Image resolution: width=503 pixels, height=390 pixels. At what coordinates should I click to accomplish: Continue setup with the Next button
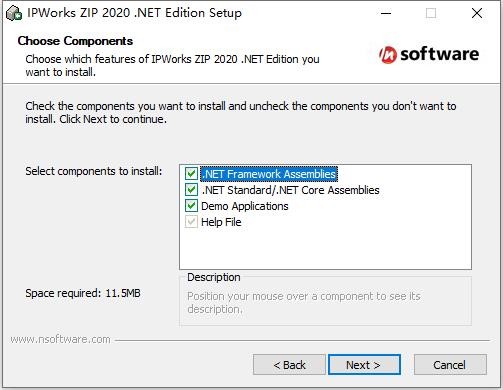(364, 365)
